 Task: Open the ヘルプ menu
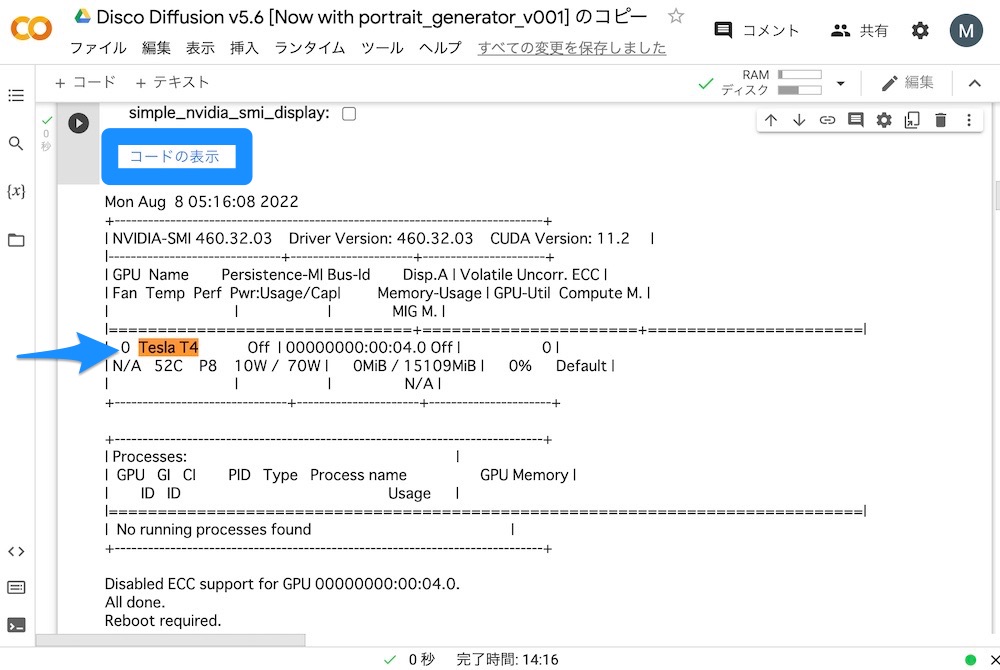[x=440, y=48]
